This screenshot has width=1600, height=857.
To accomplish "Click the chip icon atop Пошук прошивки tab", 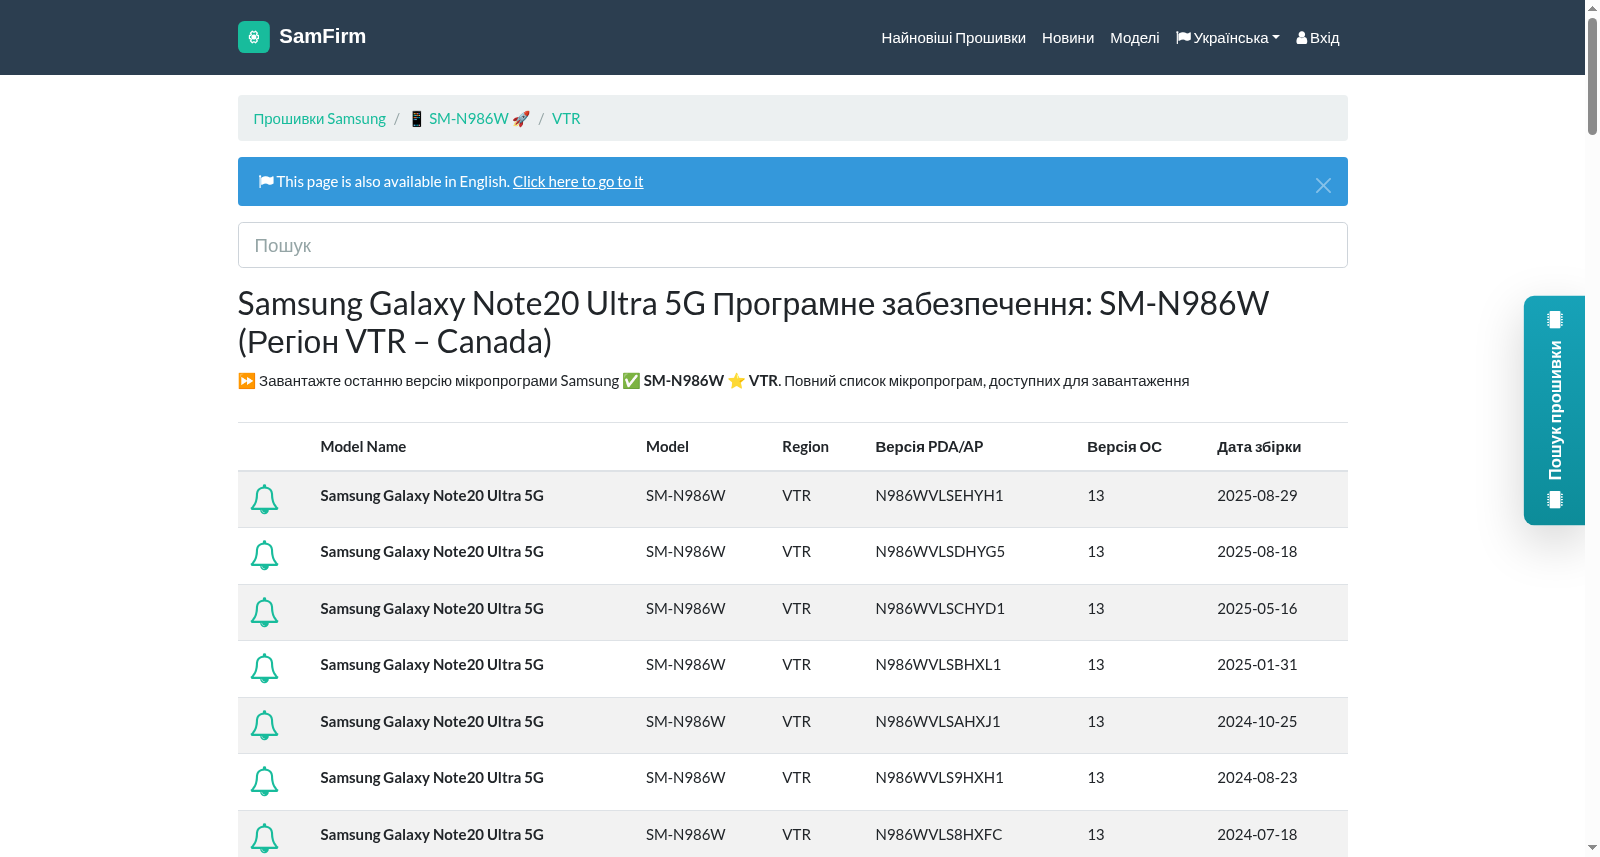I will pos(1554,320).
